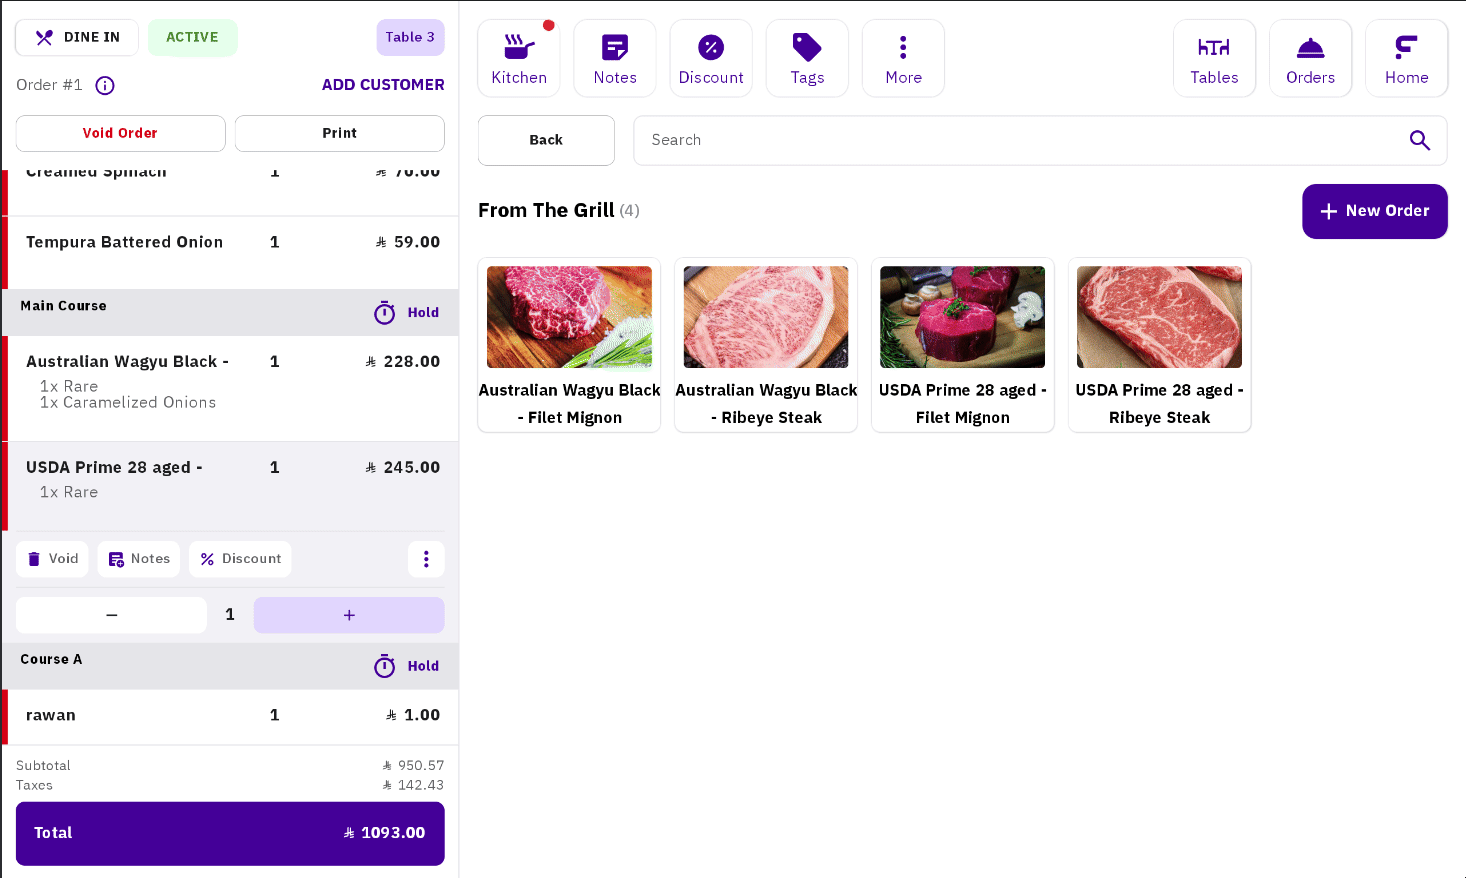Open the Orders list

point(1309,58)
